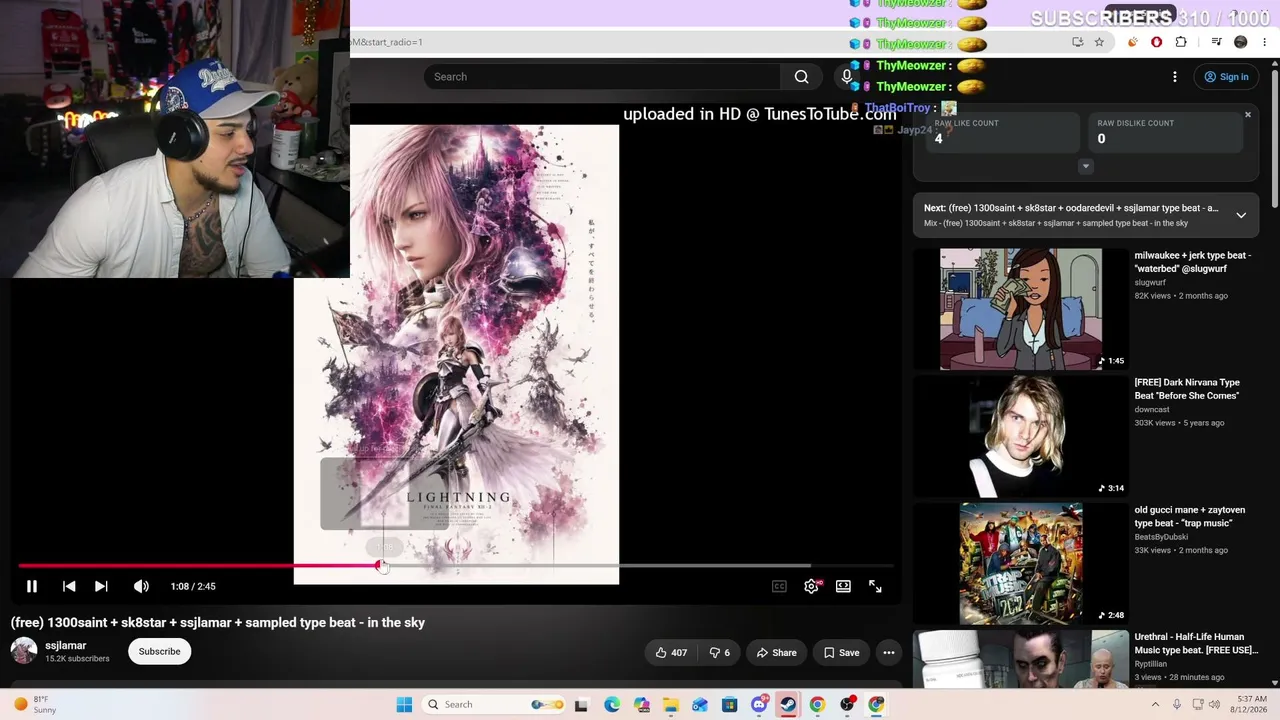Image resolution: width=1280 pixels, height=720 pixels.
Task: Pause the YouTube video
Action: (31, 587)
